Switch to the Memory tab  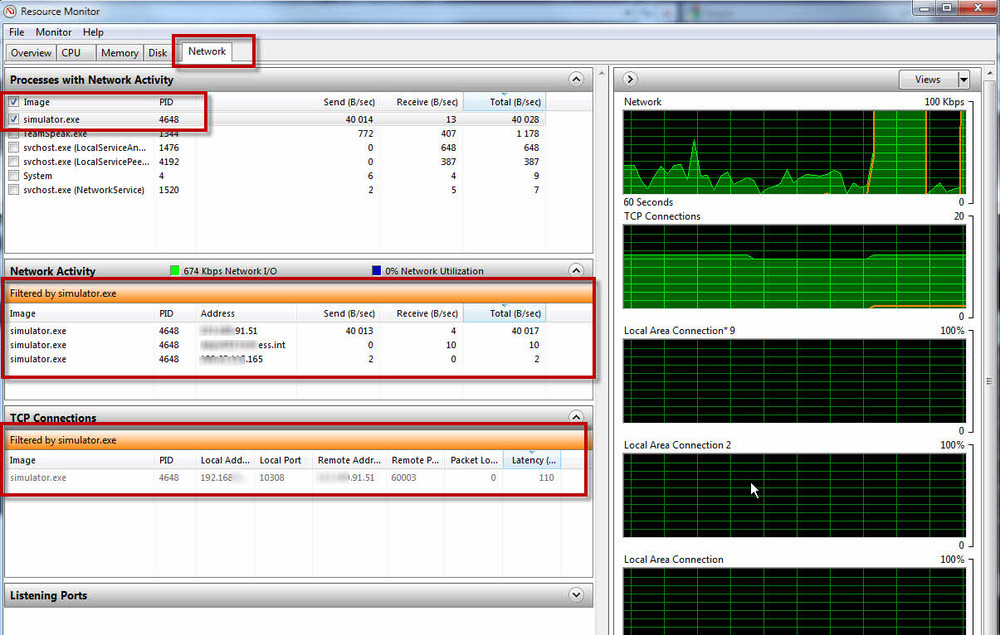tap(119, 53)
